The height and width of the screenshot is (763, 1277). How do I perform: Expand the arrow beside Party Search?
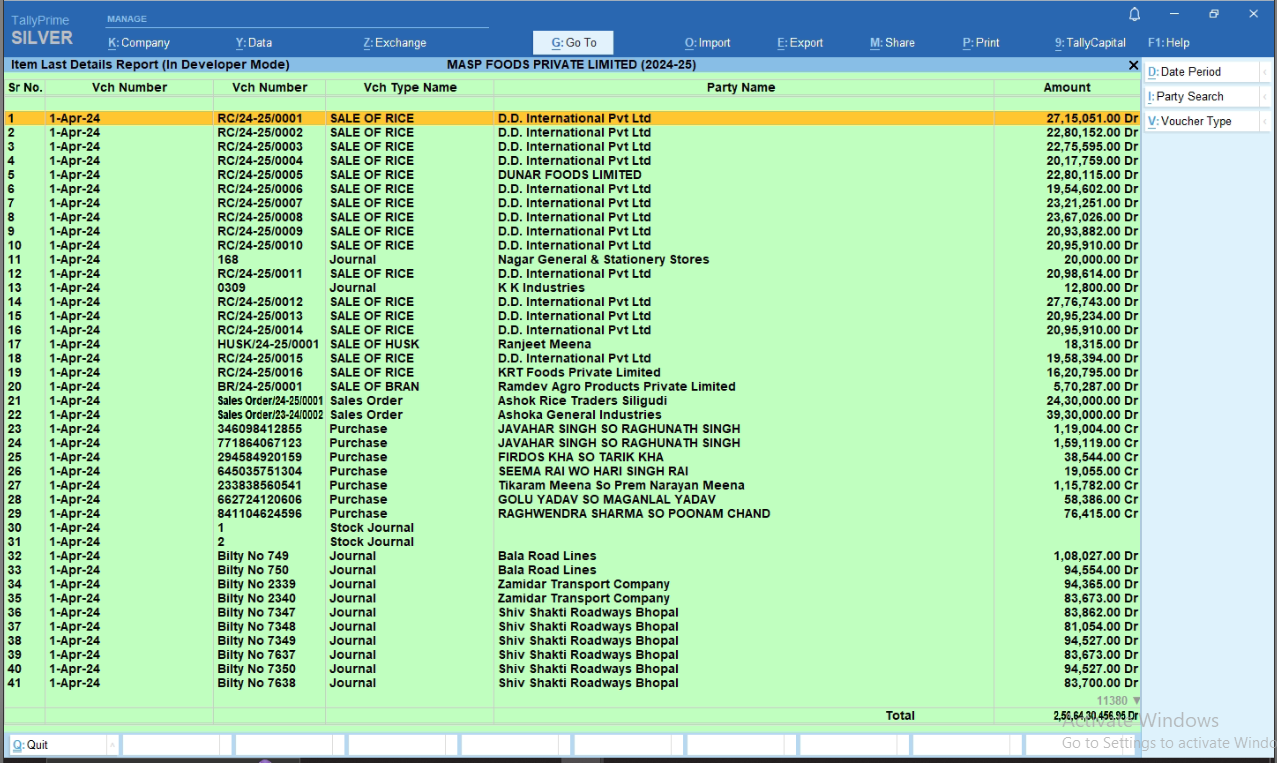(1265, 97)
